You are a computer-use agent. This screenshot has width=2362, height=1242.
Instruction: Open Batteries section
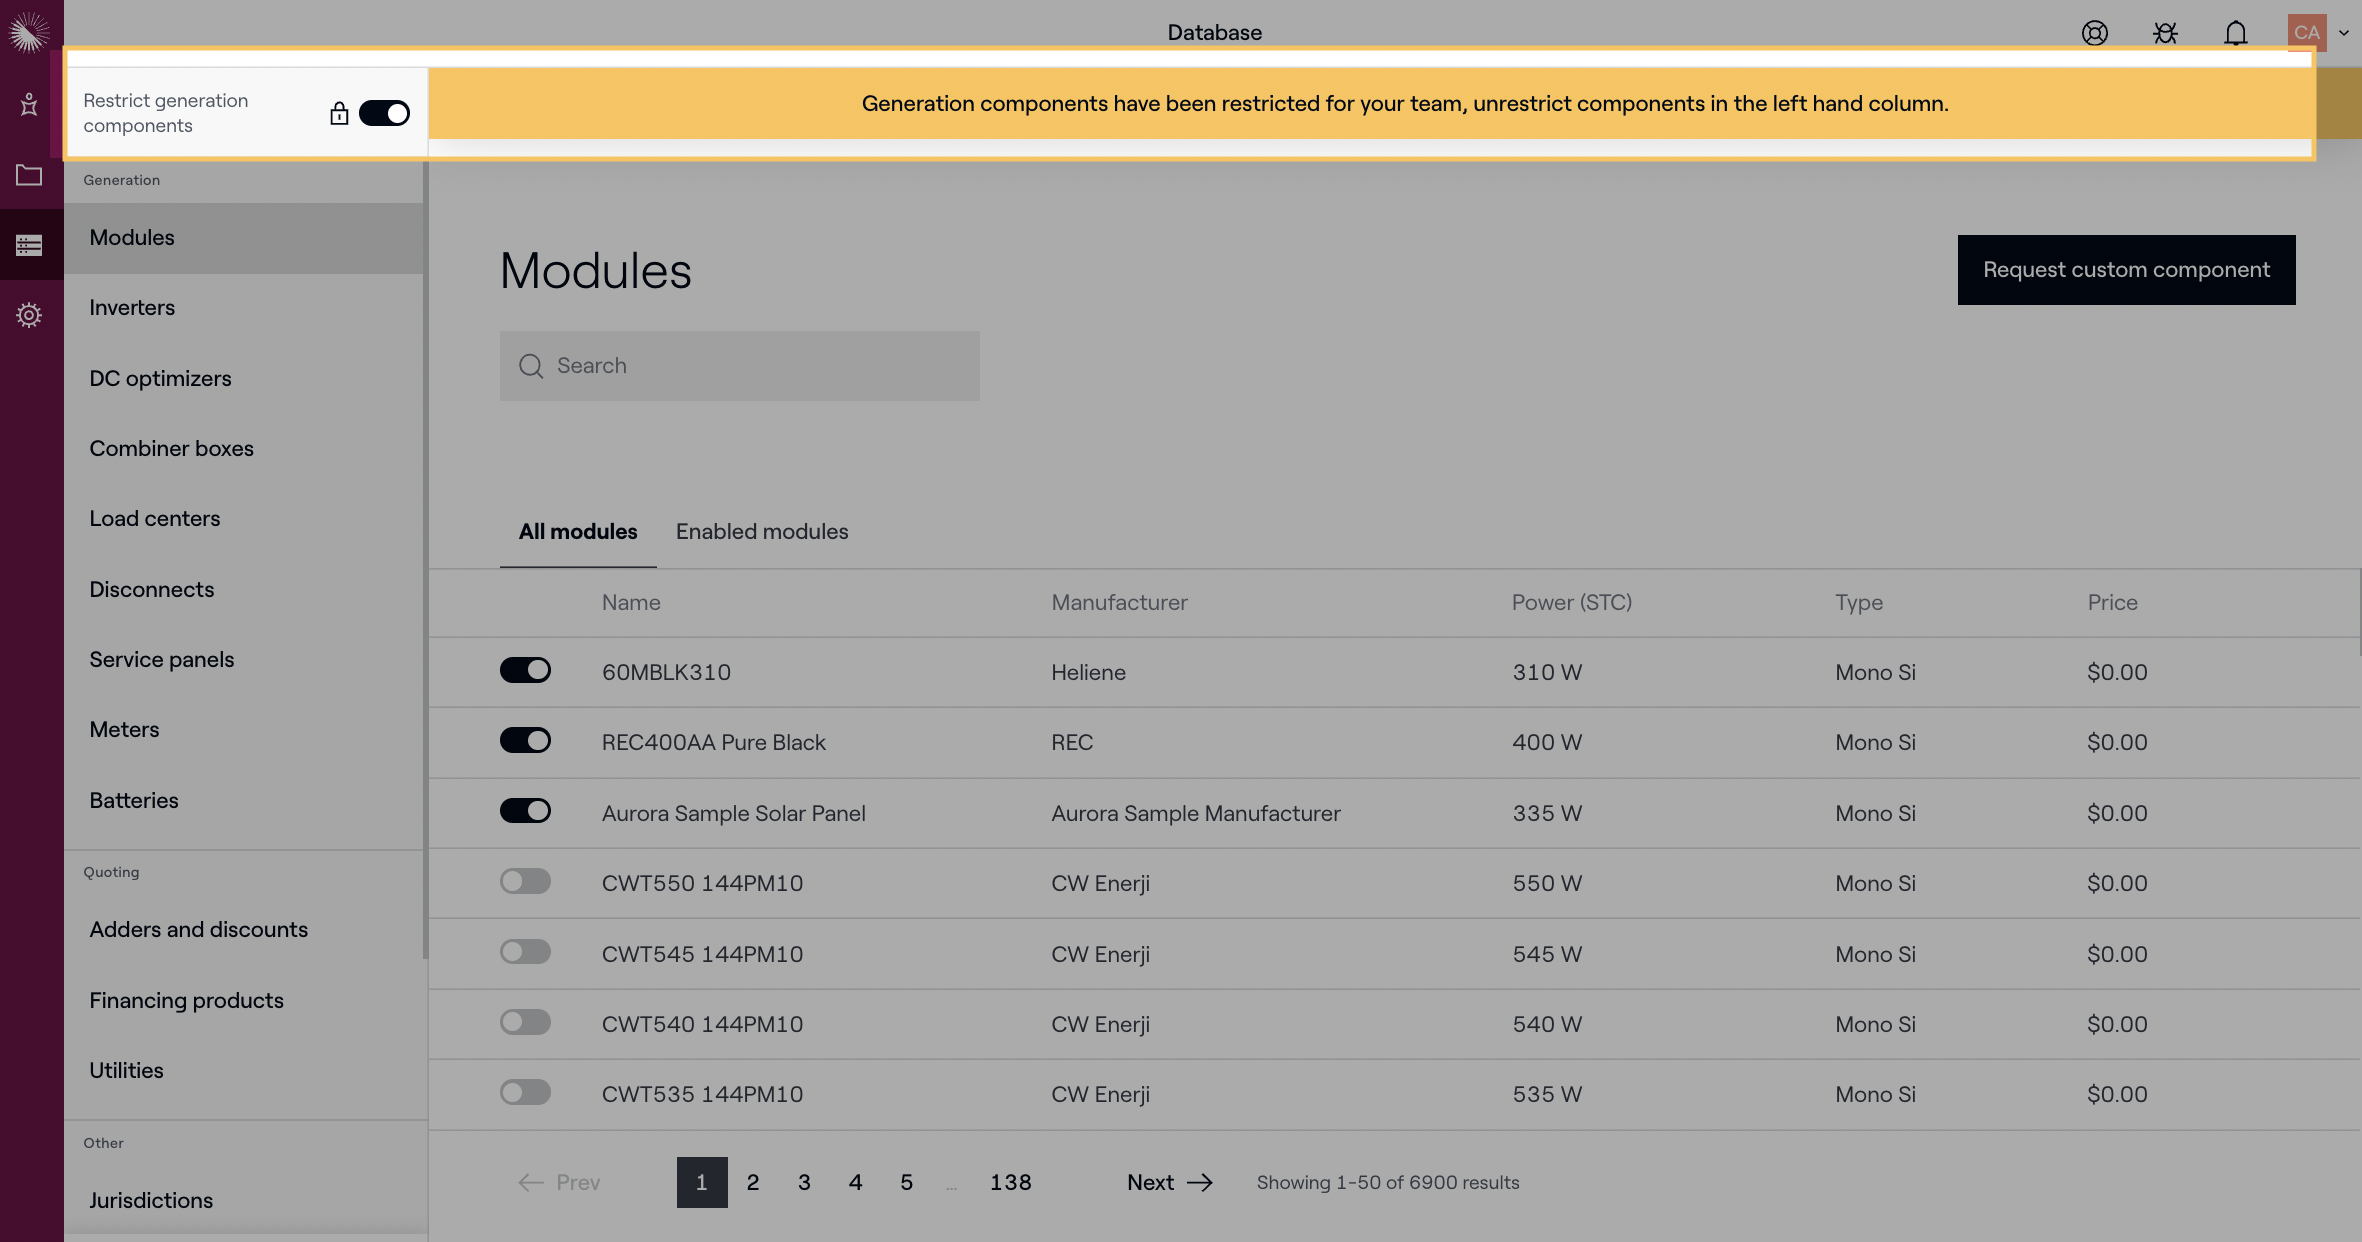(x=244, y=800)
